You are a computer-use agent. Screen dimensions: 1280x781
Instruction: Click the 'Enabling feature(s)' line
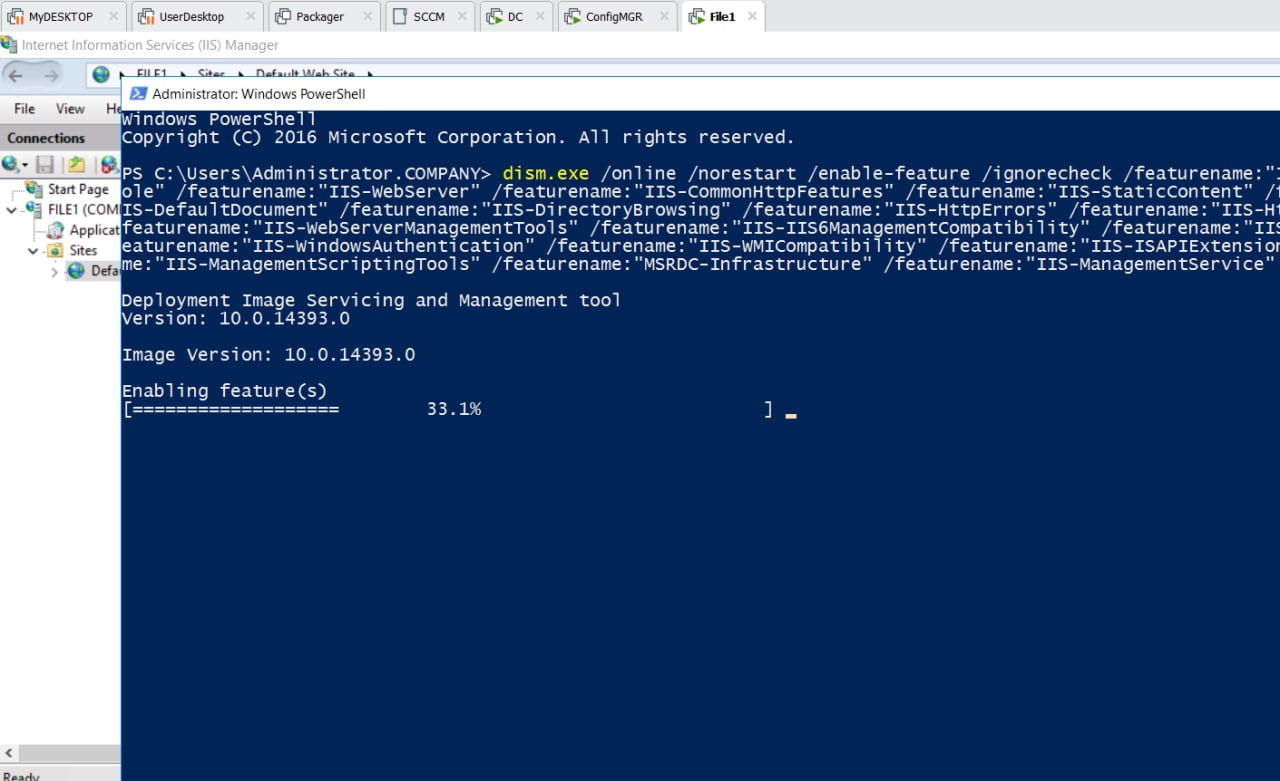[x=224, y=391]
